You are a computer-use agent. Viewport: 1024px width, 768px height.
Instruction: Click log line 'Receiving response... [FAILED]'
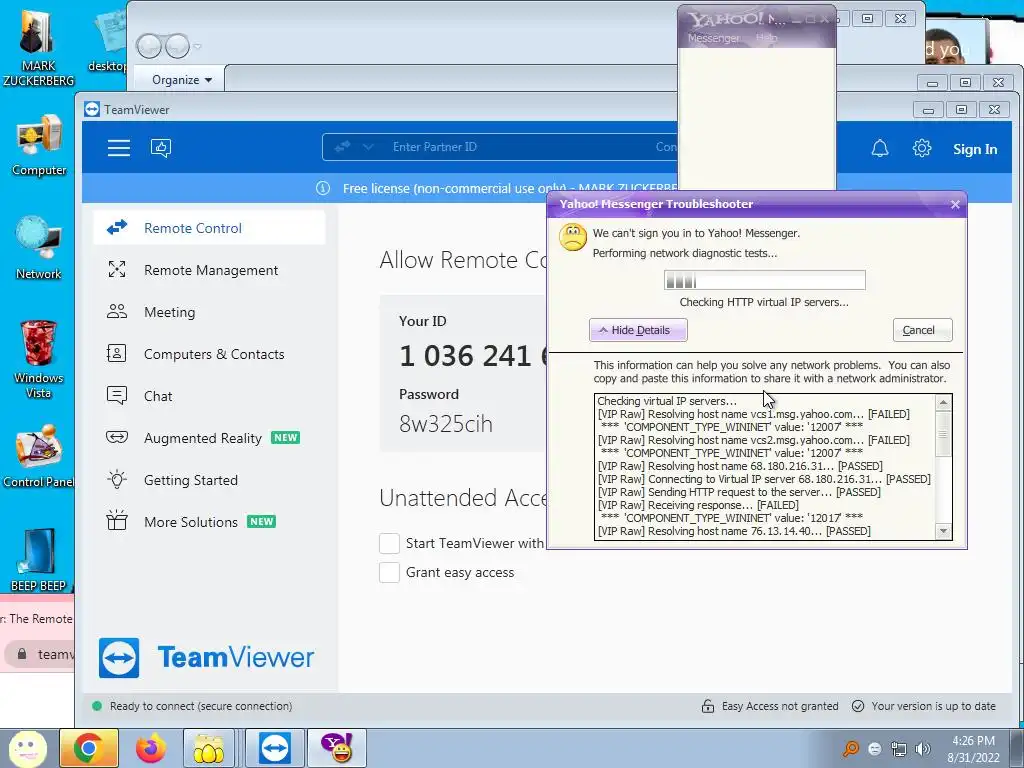[698, 505]
